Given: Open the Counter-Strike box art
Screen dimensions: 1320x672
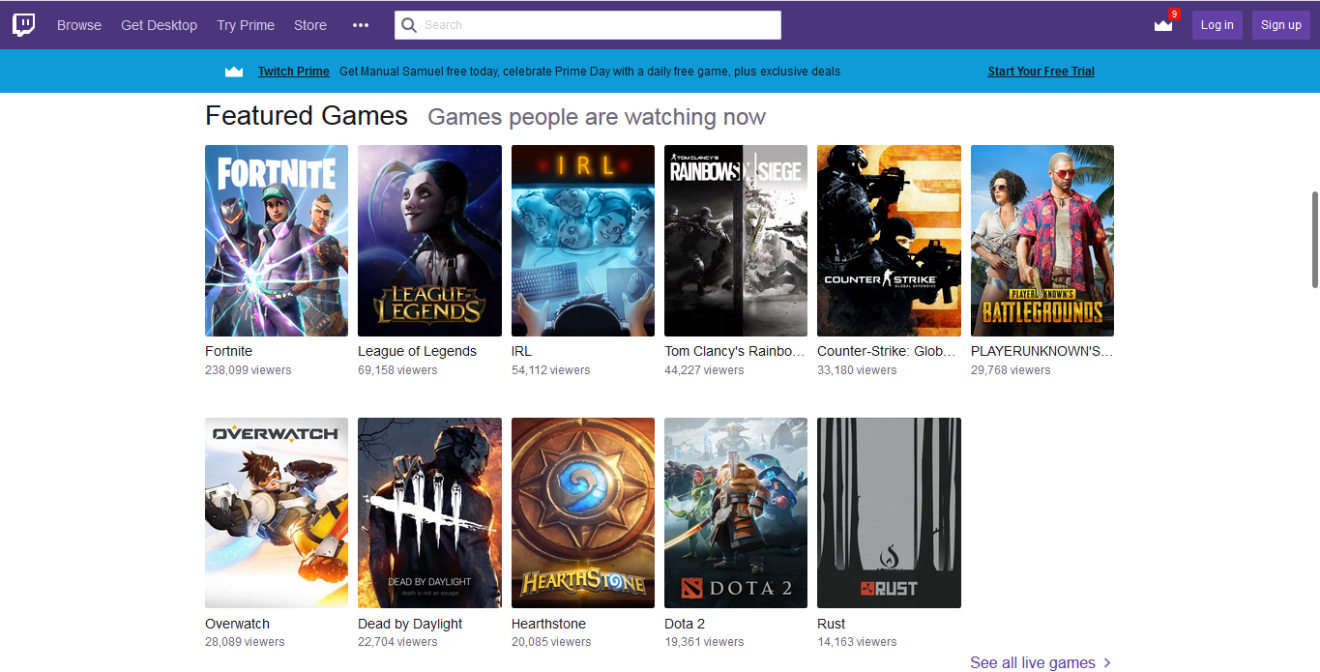Looking at the screenshot, I should click(889, 240).
